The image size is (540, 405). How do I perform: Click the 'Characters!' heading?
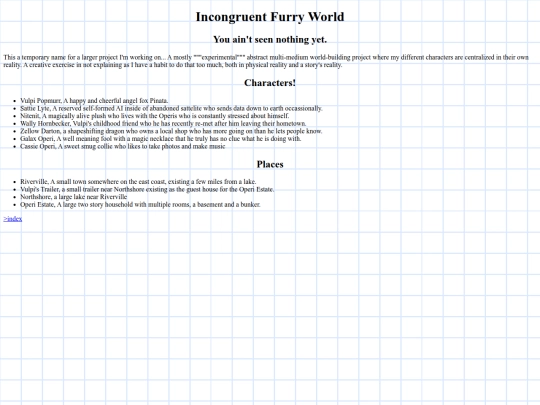tap(270, 83)
